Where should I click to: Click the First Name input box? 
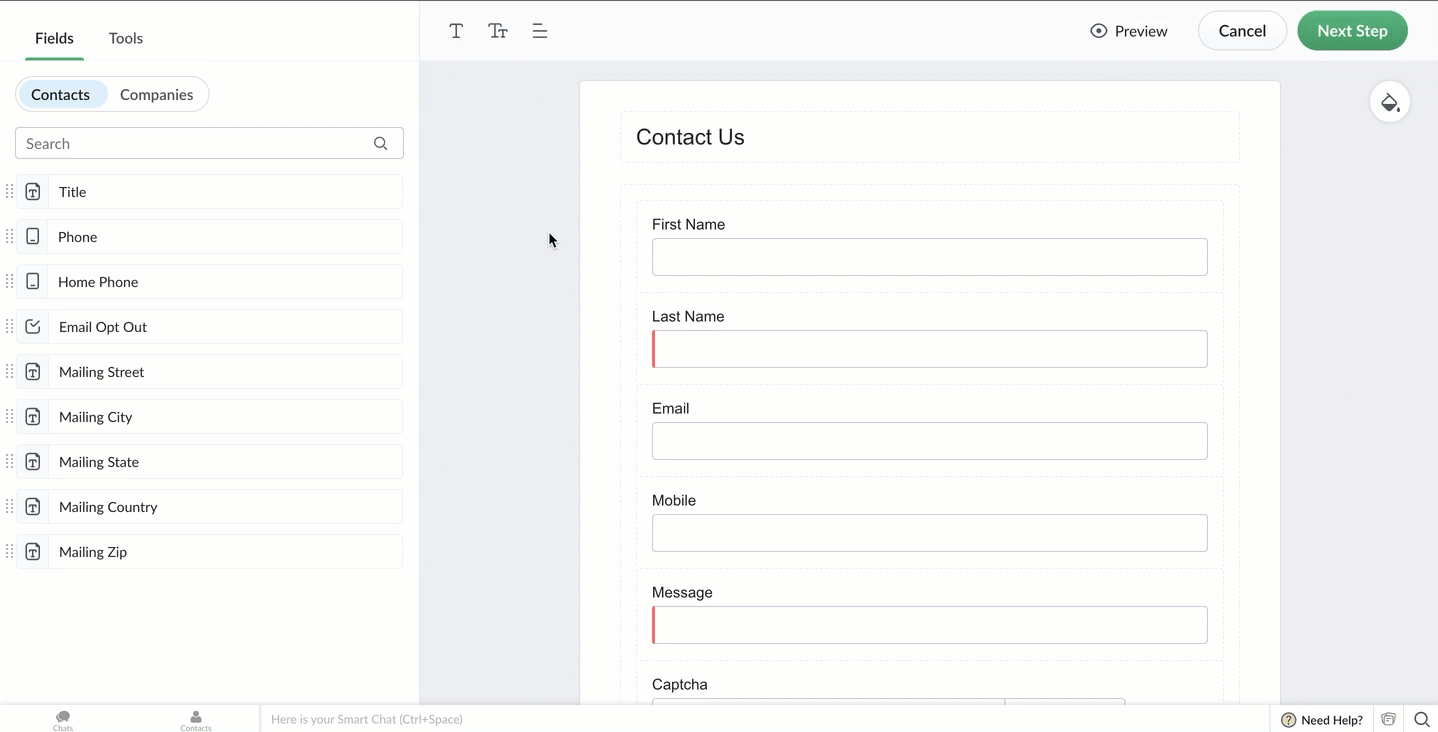point(929,257)
